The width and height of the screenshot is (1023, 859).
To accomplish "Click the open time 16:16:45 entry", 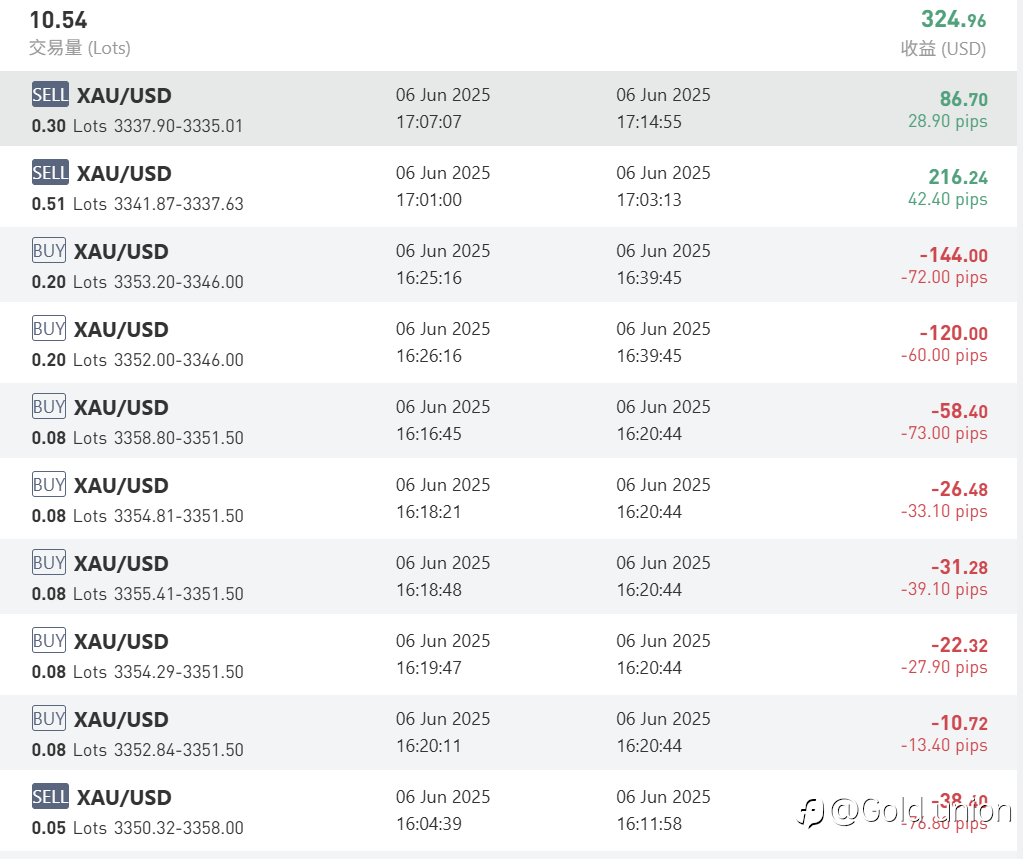I will (x=429, y=434).
